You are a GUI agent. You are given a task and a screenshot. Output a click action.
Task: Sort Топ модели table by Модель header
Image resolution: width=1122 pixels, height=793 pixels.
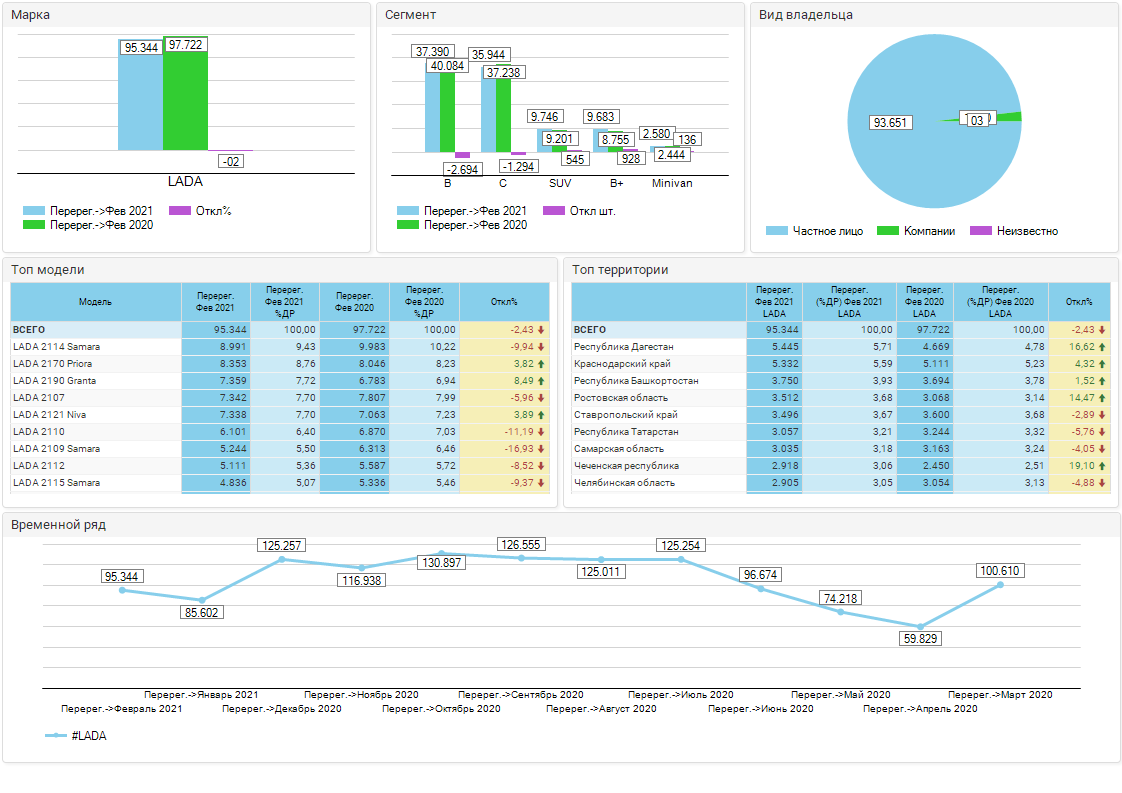coord(96,302)
